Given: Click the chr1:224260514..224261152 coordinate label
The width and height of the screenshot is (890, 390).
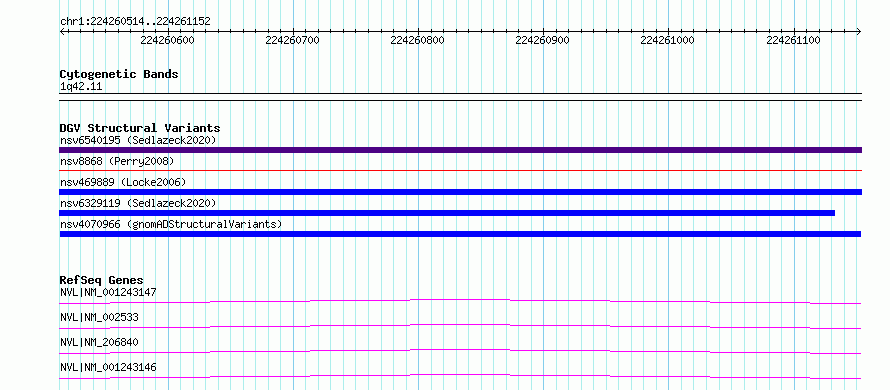Looking at the screenshot, I should (135, 22).
